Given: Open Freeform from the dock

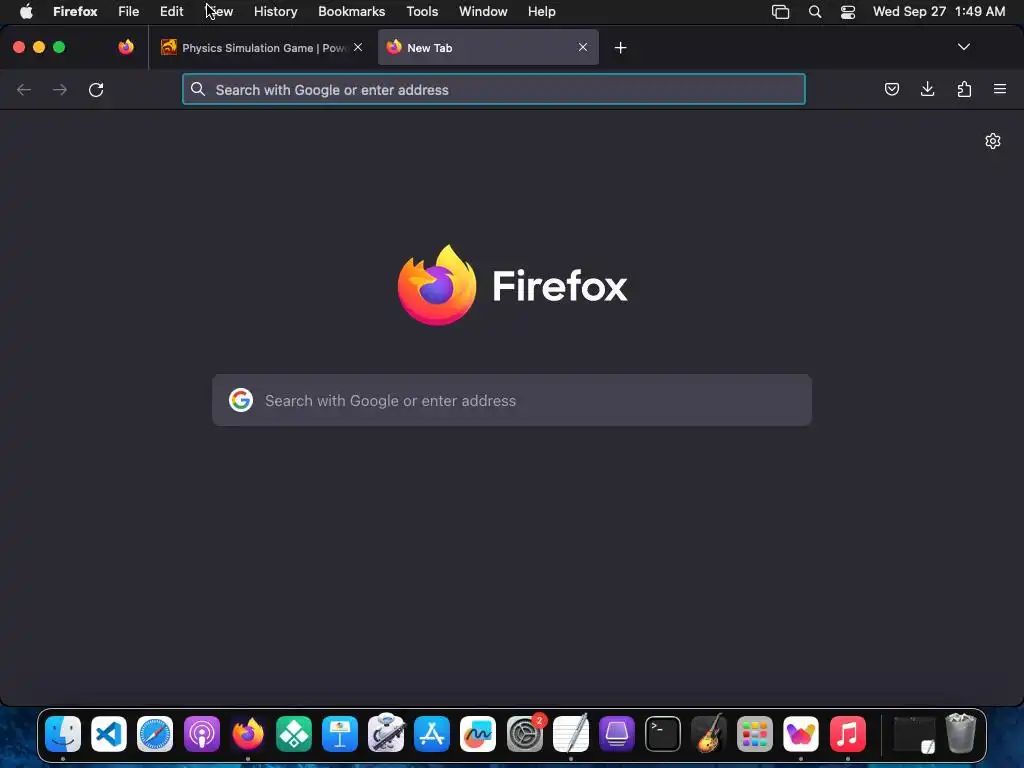Looking at the screenshot, I should coord(478,734).
